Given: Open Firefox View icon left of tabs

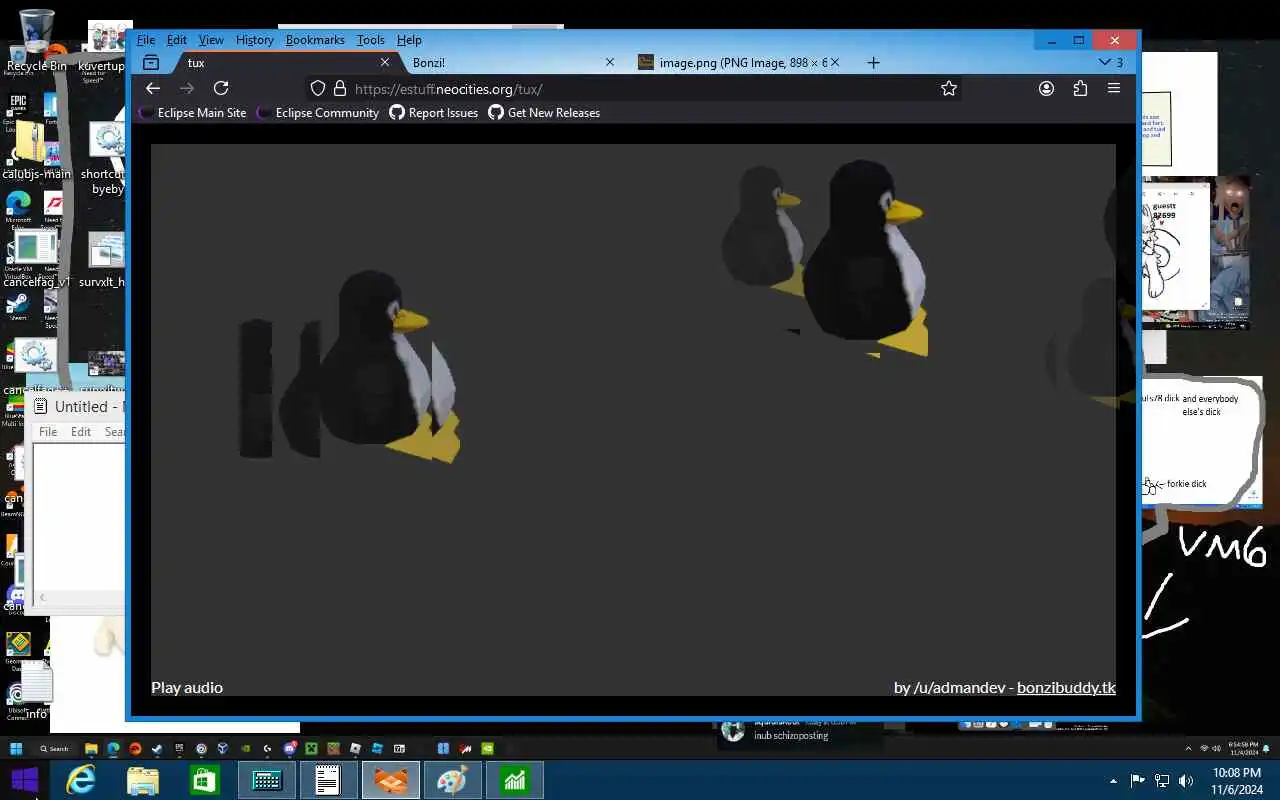Looking at the screenshot, I should click(151, 62).
